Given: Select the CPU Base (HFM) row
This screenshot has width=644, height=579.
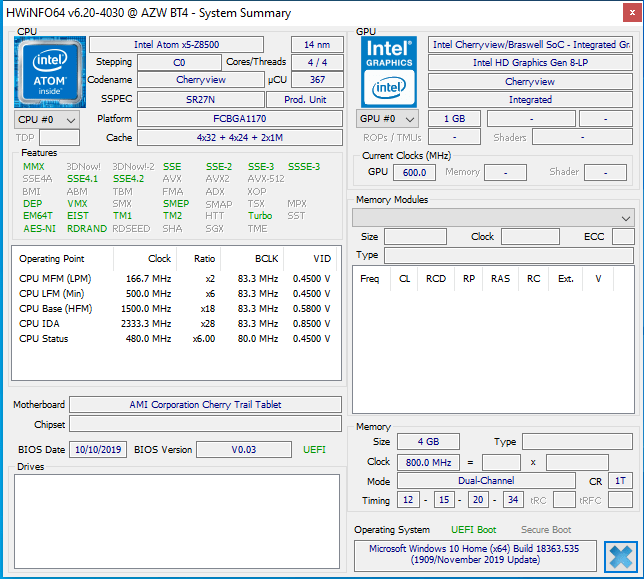Looking at the screenshot, I should [x=175, y=308].
